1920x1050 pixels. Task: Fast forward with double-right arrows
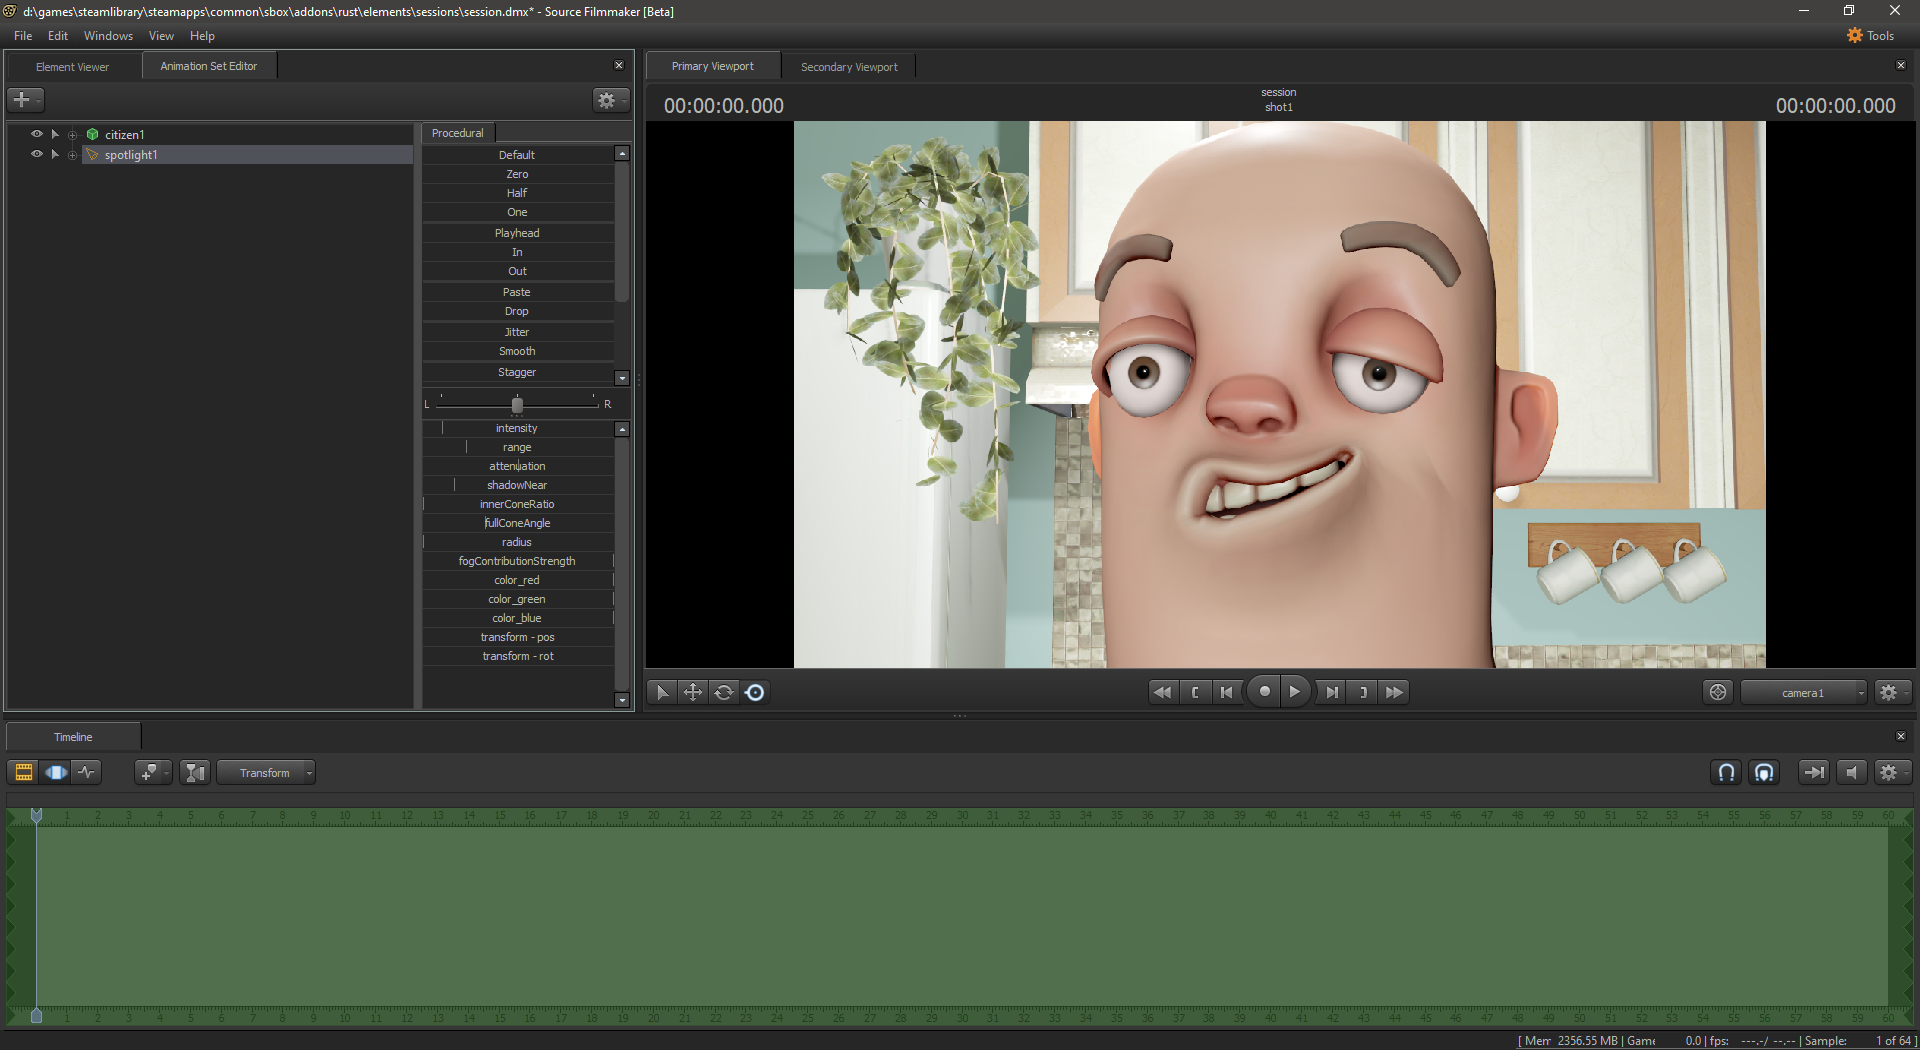(1394, 692)
